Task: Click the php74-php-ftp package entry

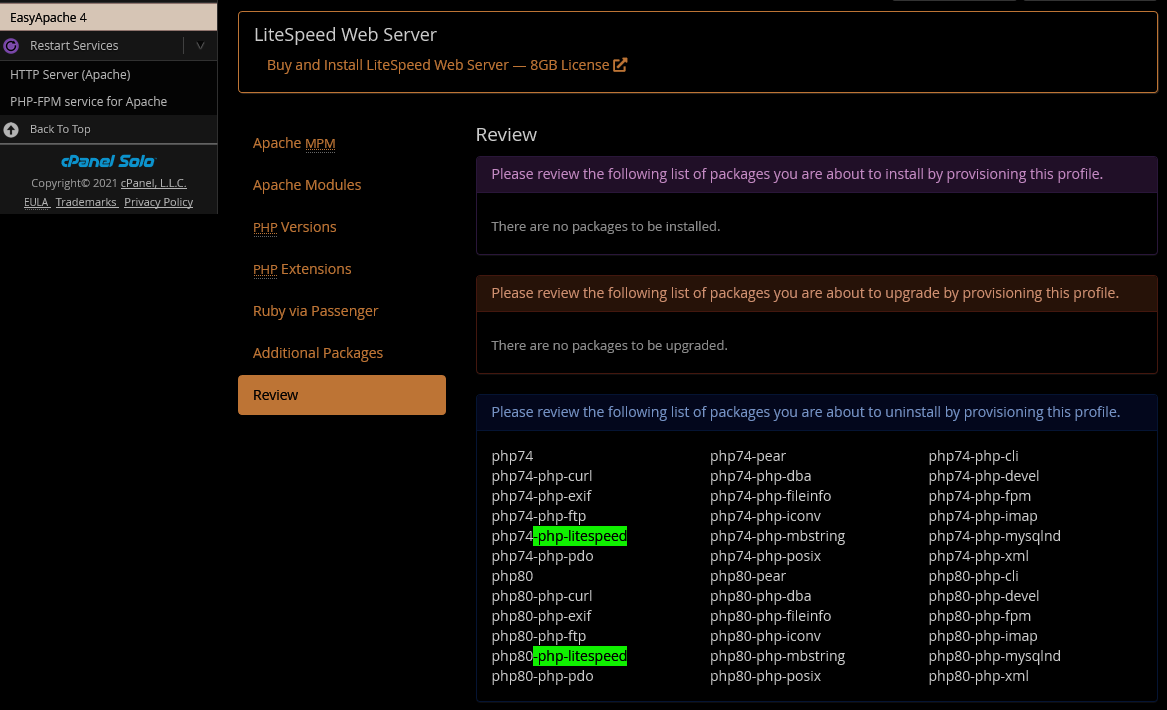Action: click(x=538, y=516)
